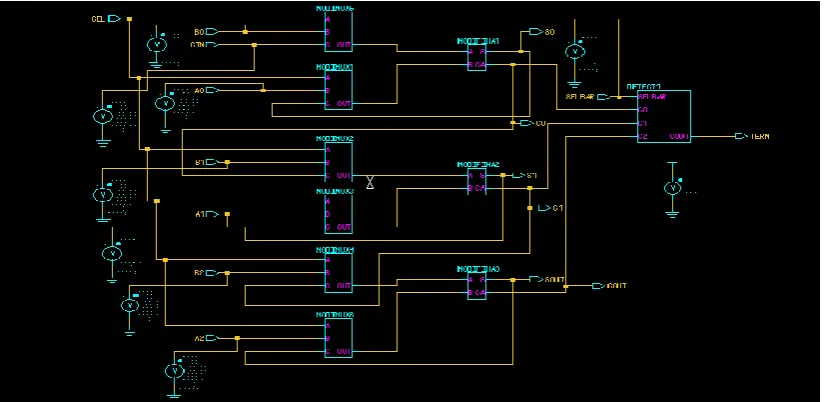Select the voltage source below TERN output

pyautogui.click(x=672, y=188)
